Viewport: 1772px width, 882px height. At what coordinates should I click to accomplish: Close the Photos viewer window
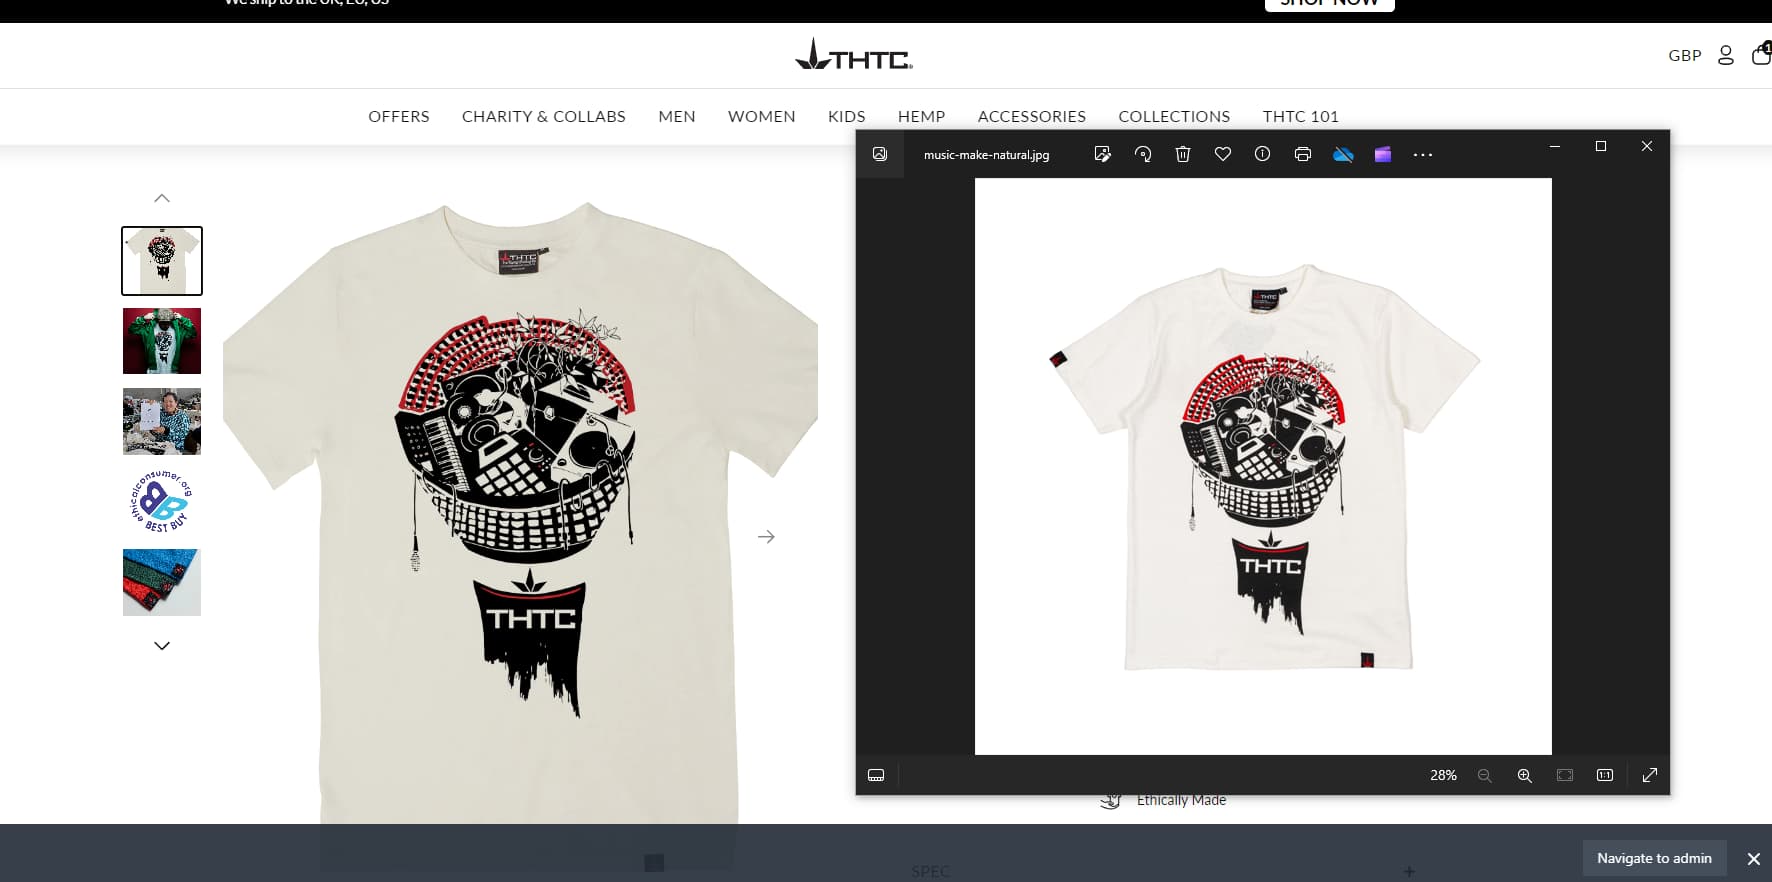tap(1647, 146)
